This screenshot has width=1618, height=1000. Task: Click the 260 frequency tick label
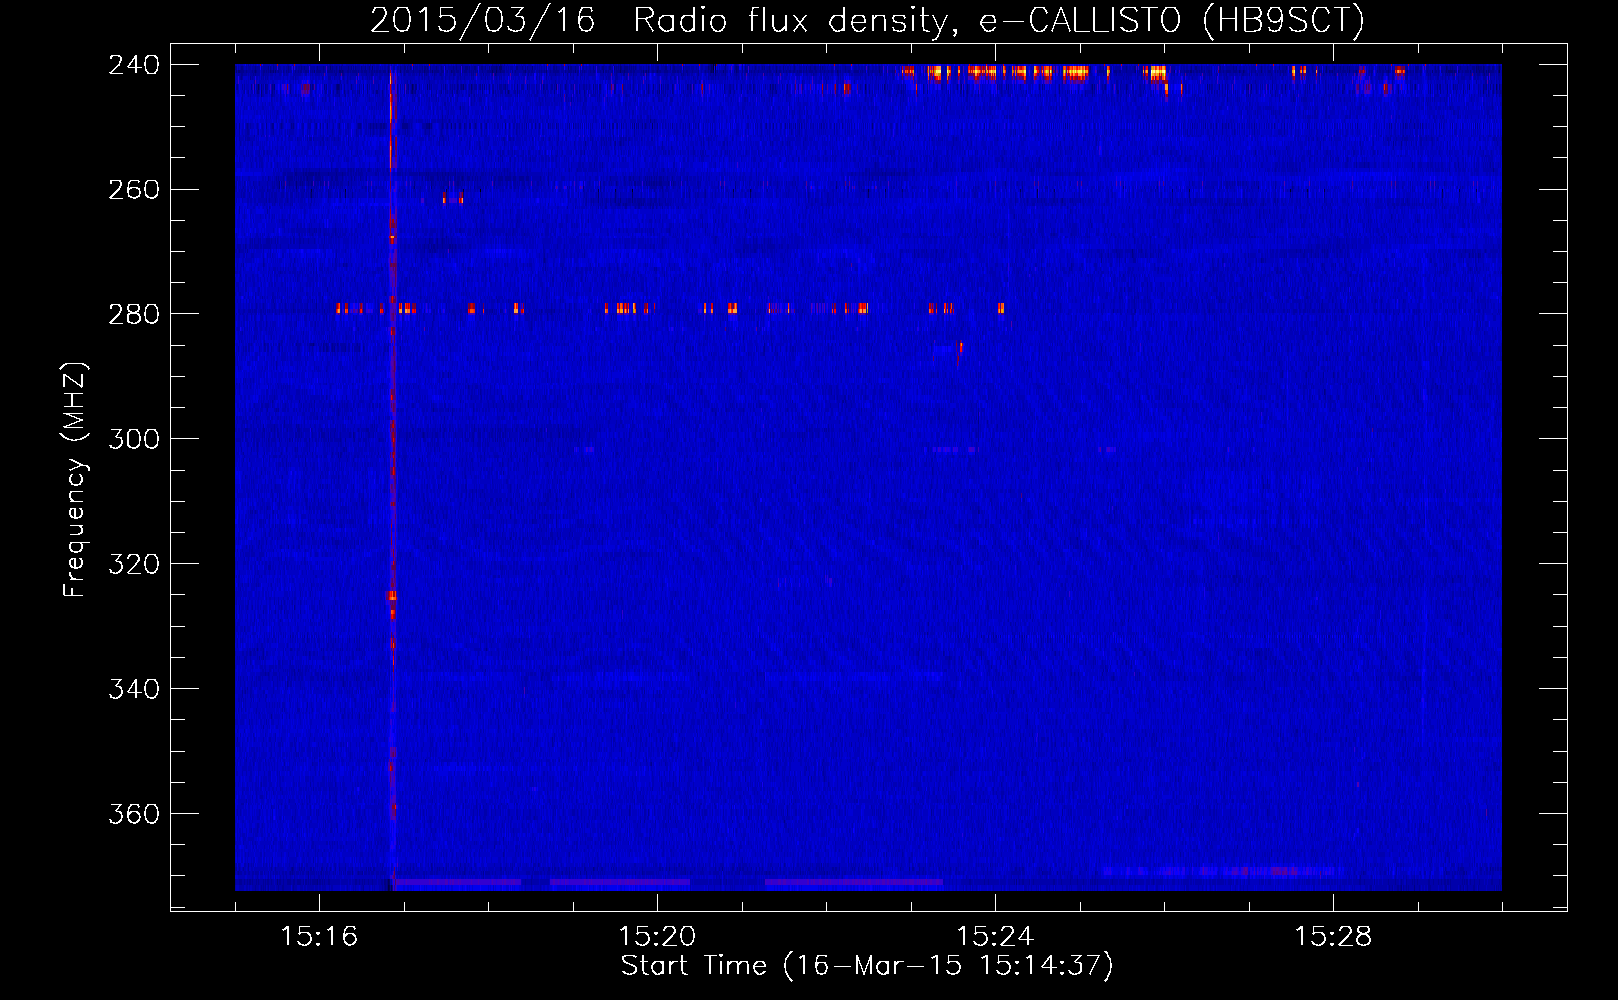pyautogui.click(x=134, y=190)
